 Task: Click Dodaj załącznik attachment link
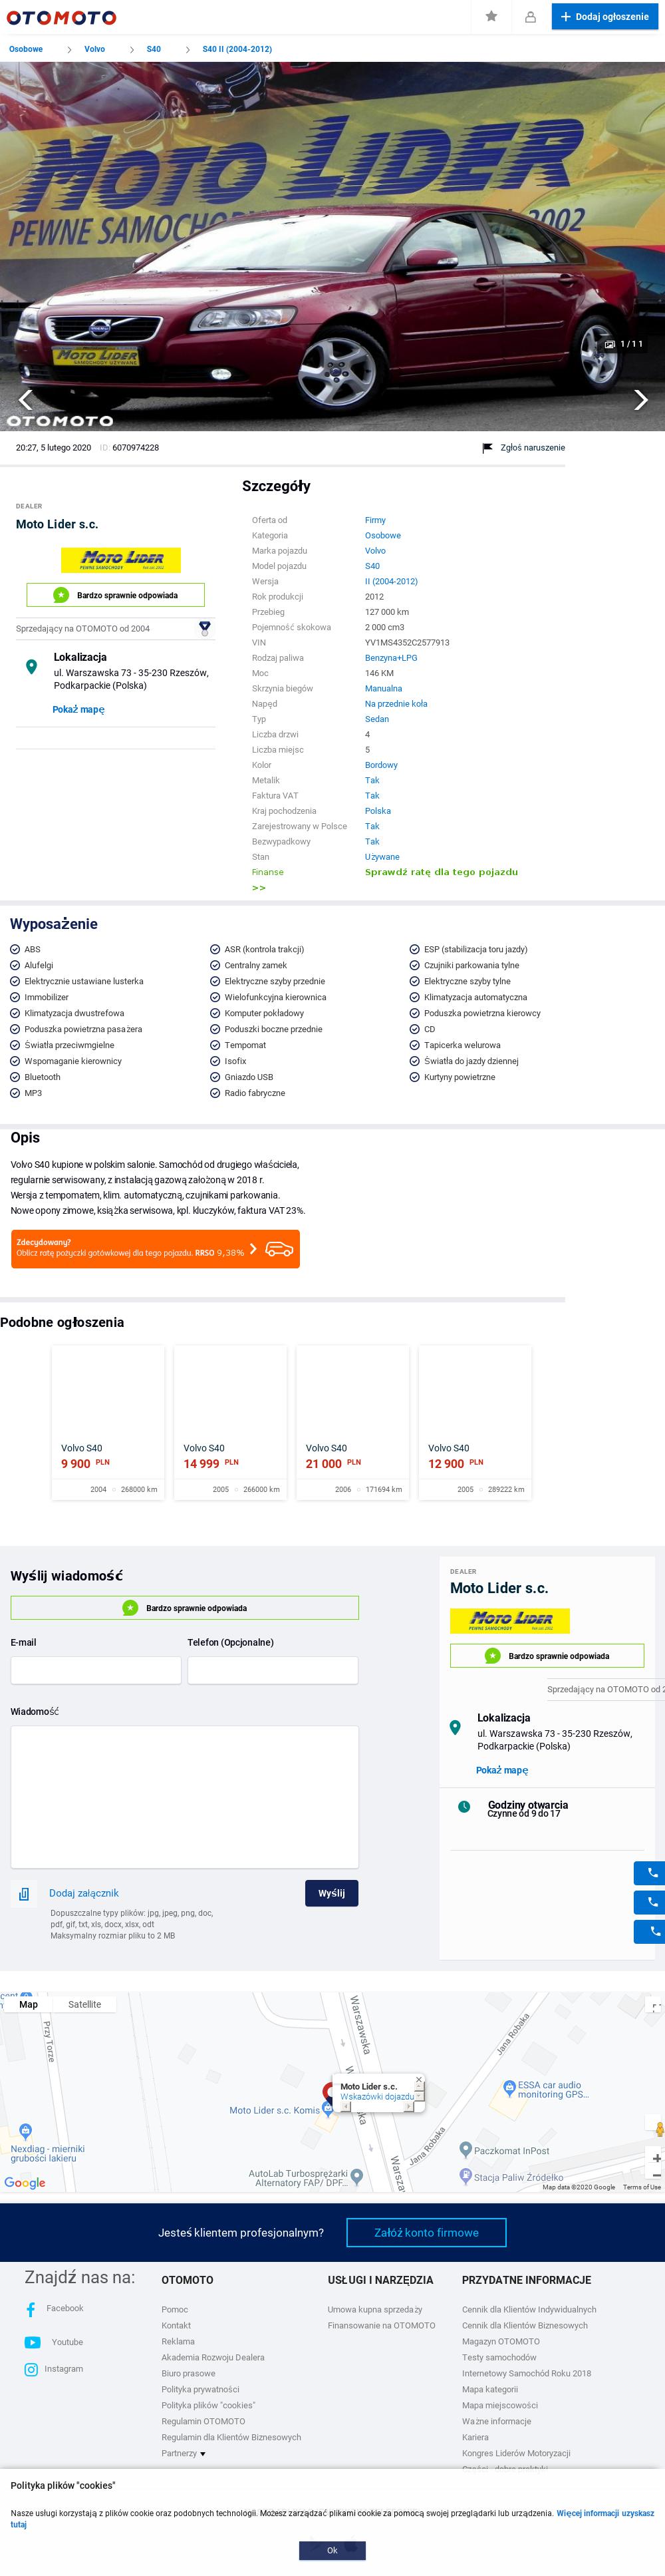(84, 1893)
